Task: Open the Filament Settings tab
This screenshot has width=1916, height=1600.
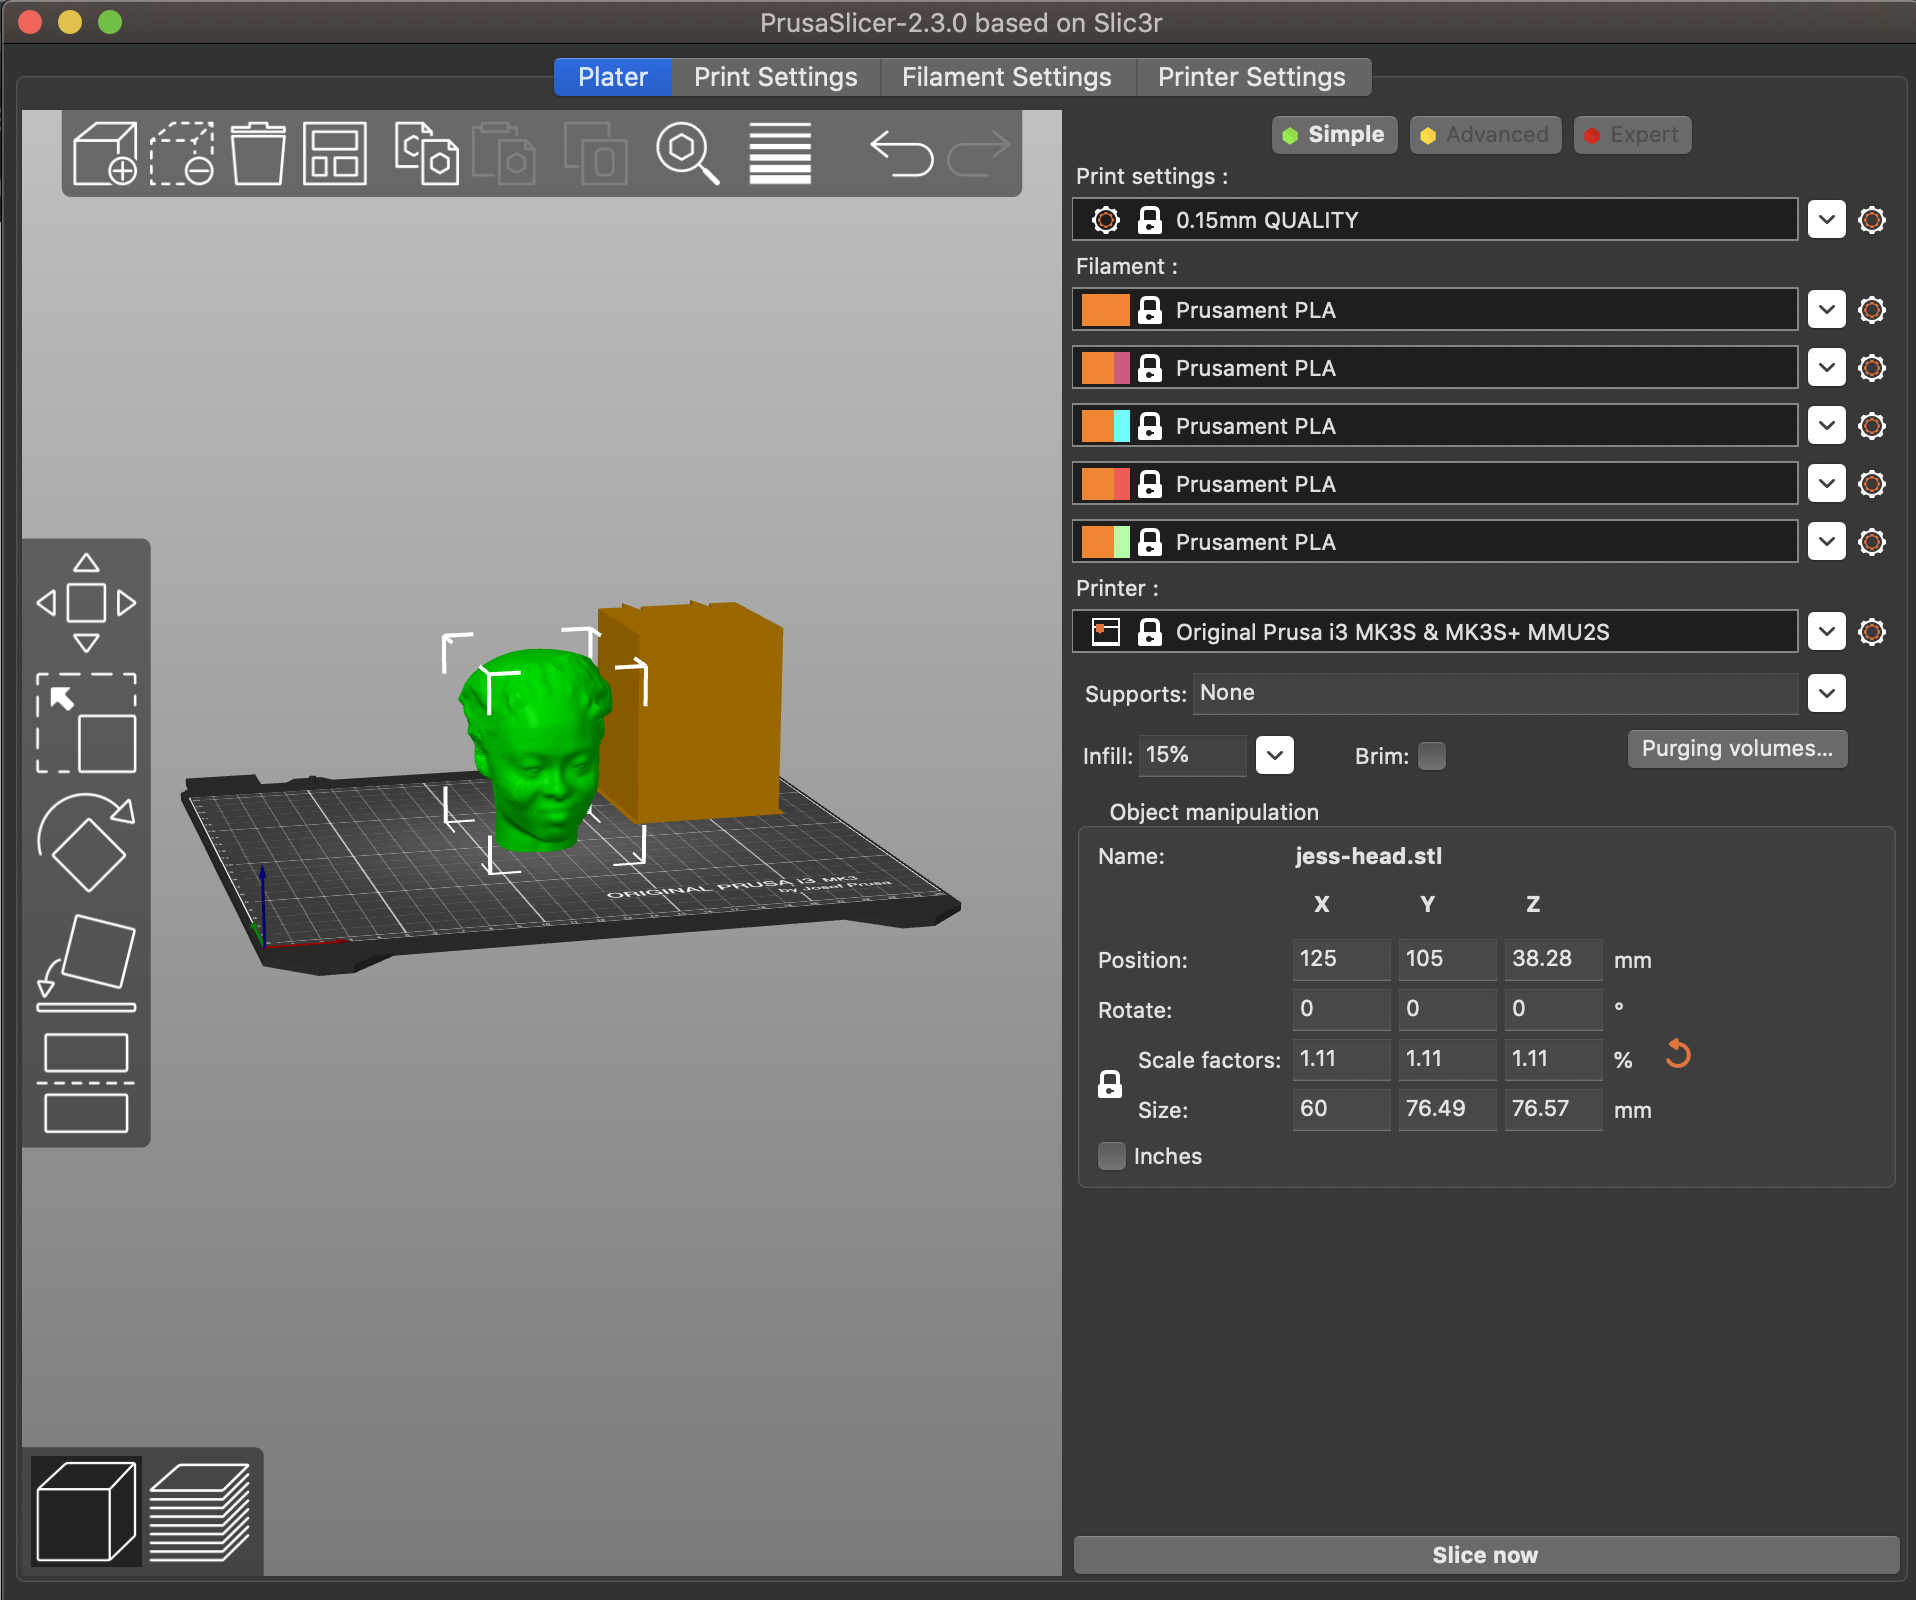Action: pyautogui.click(x=1006, y=77)
